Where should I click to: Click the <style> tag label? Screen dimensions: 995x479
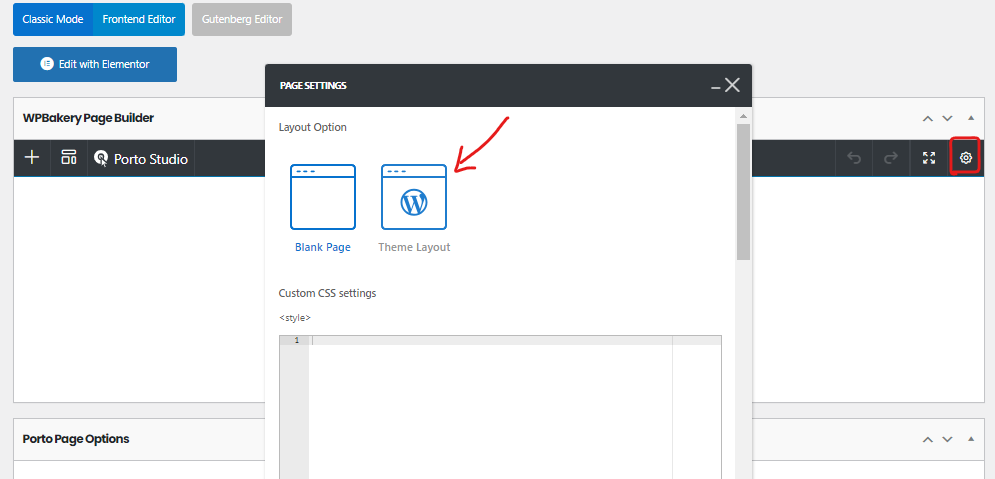[x=295, y=318]
